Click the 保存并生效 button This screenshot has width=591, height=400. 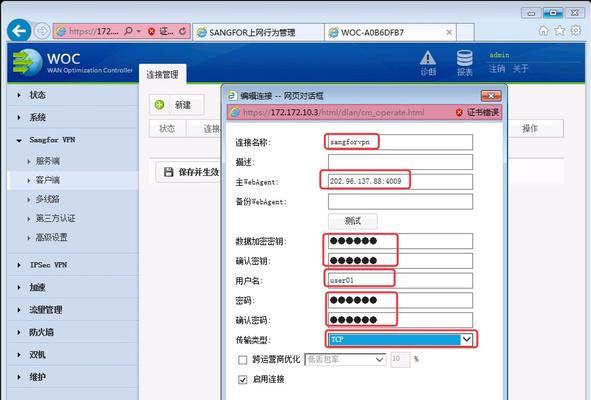tap(188, 172)
